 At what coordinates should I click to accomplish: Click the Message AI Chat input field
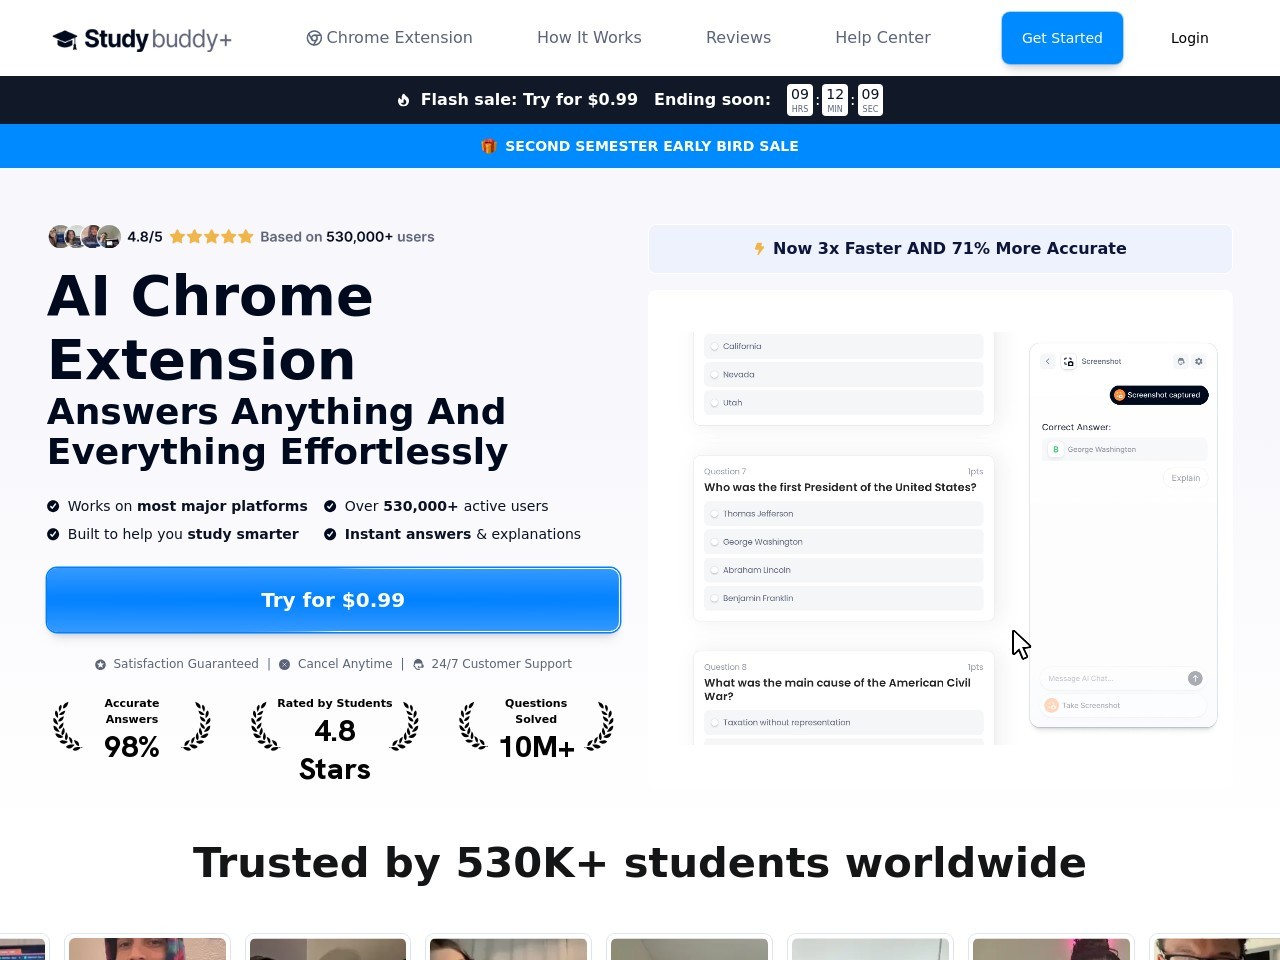tap(1110, 678)
